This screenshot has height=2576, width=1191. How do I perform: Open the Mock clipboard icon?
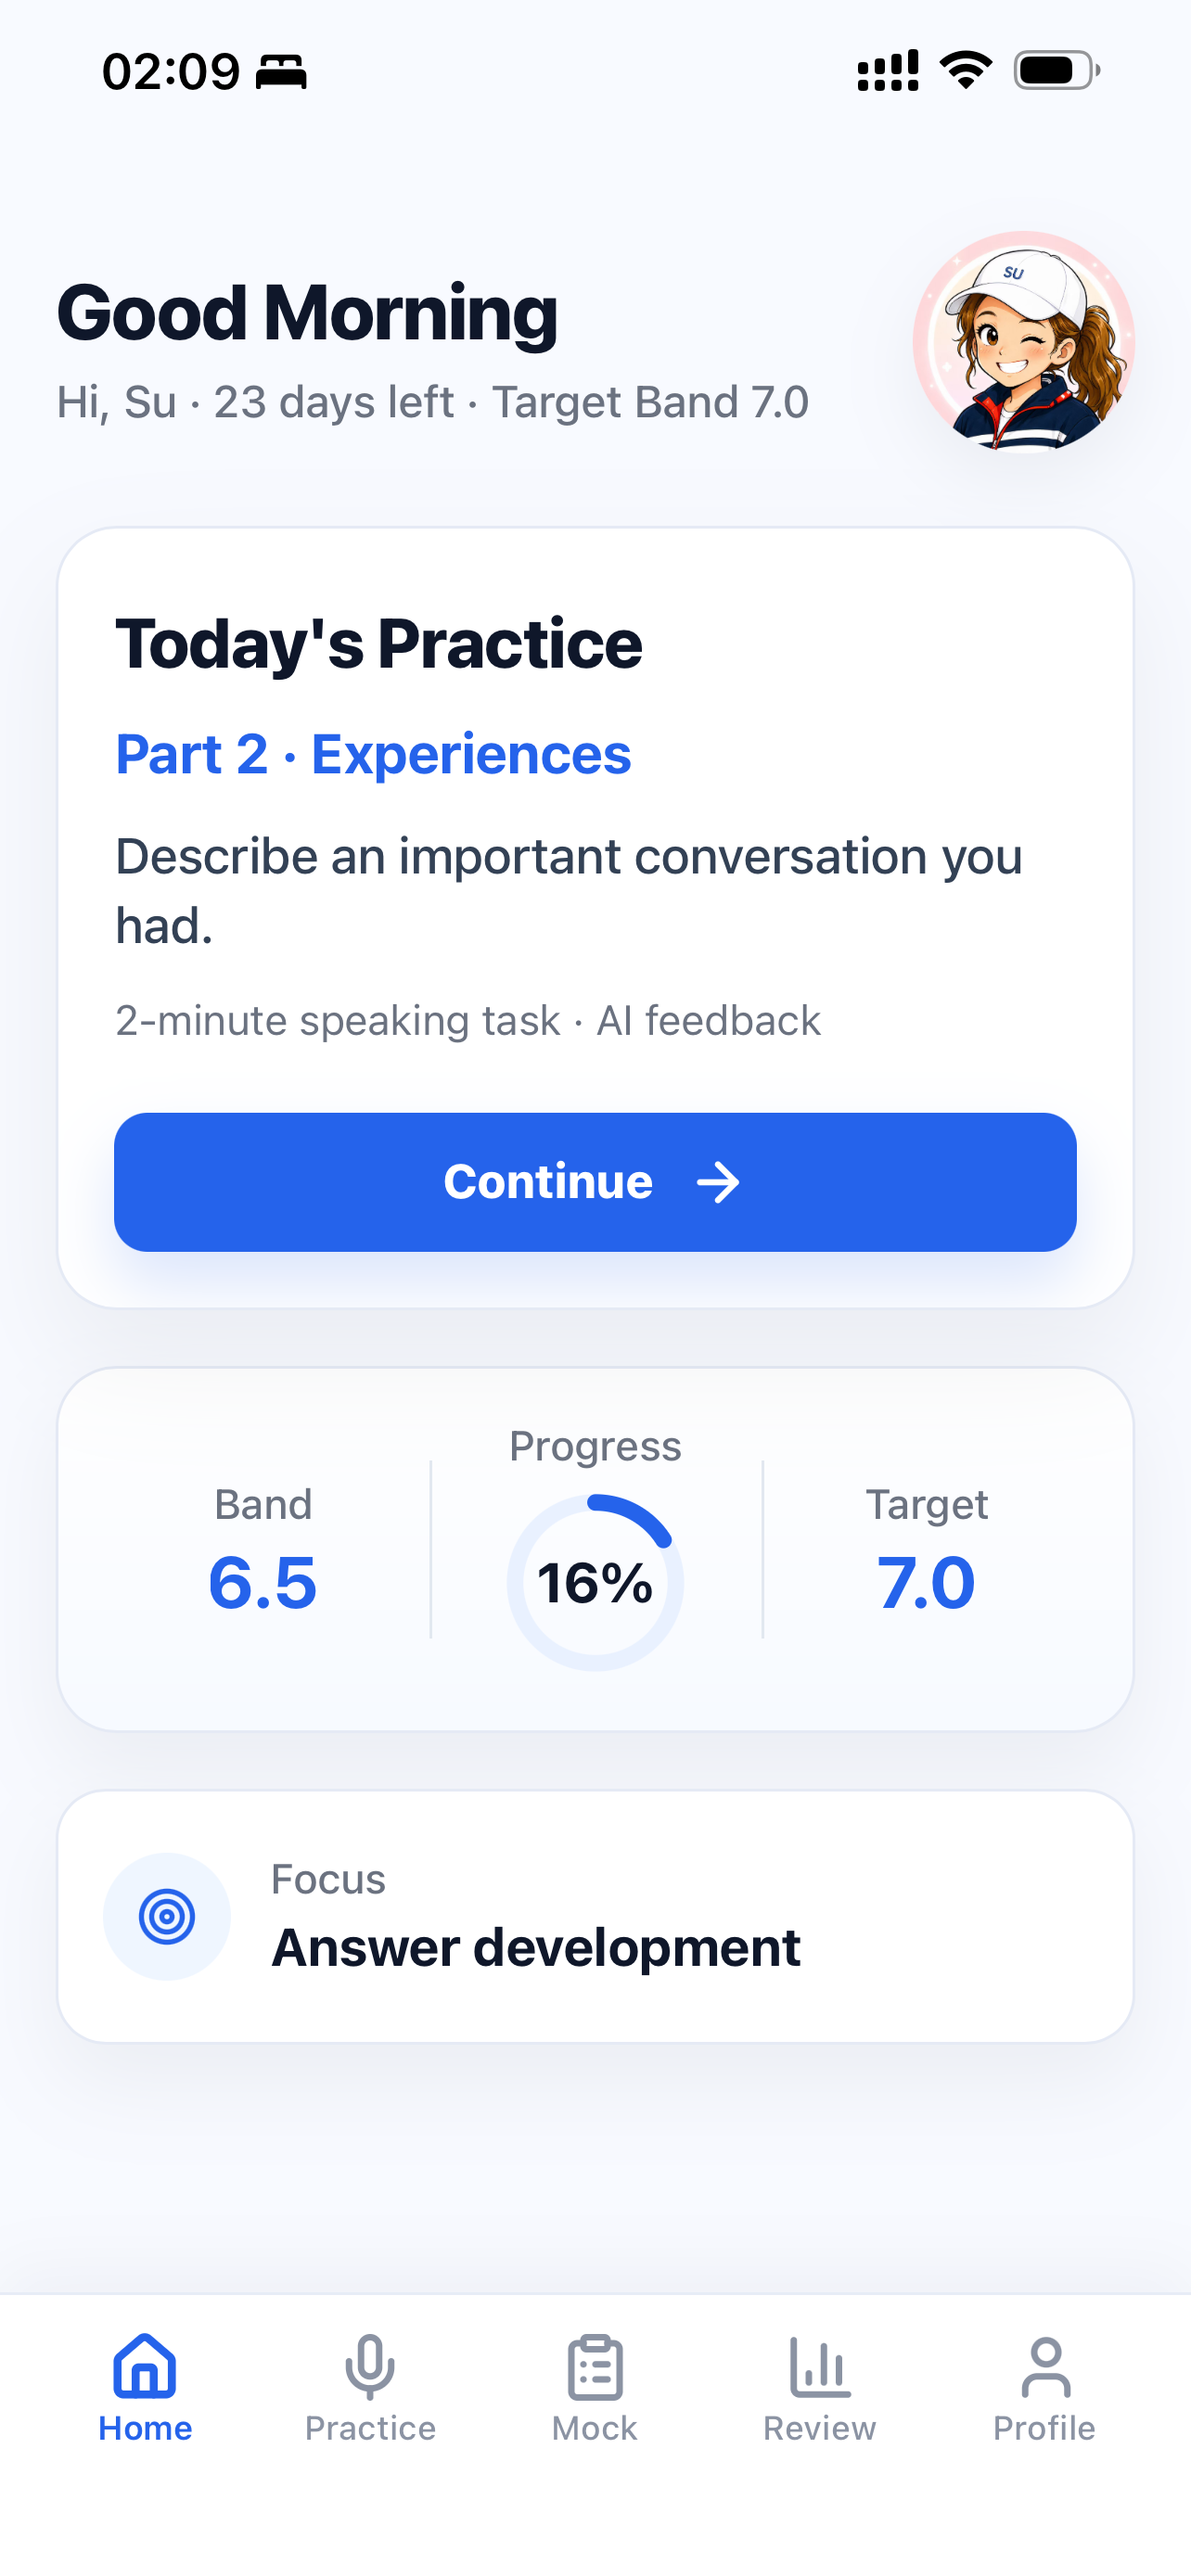click(595, 2367)
